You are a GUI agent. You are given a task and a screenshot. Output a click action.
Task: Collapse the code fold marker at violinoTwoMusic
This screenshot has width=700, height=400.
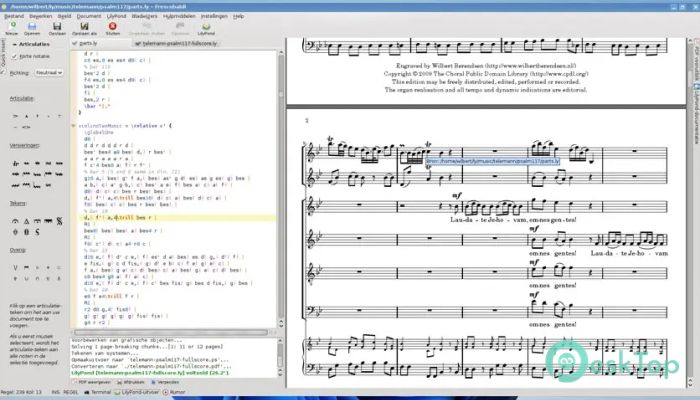coord(74,126)
